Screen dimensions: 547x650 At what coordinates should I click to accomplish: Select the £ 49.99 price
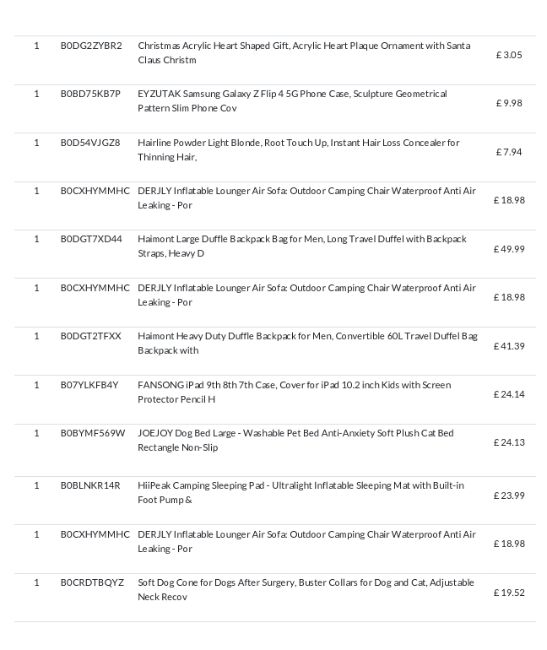[509, 249]
